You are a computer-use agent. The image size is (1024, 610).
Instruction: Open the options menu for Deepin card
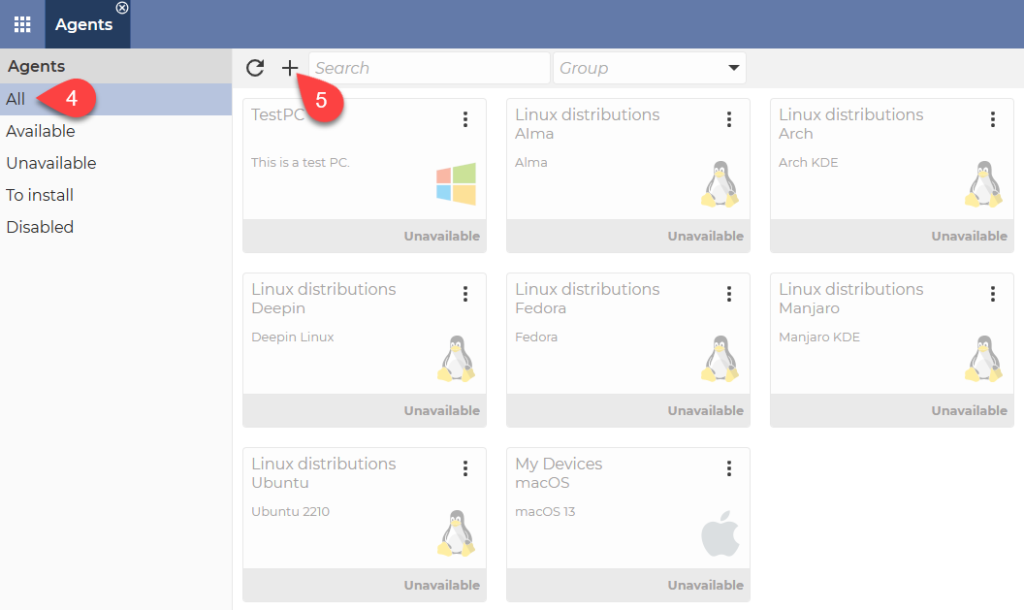pos(465,294)
